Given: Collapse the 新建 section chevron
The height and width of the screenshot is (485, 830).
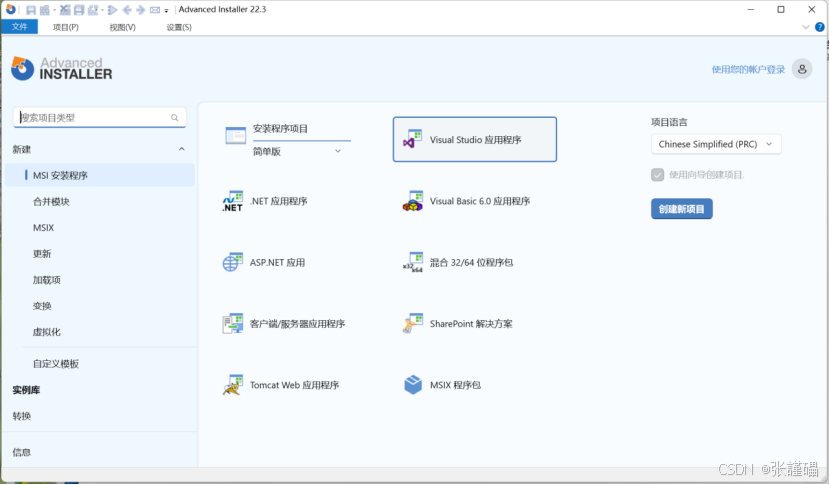Looking at the screenshot, I should tap(182, 149).
